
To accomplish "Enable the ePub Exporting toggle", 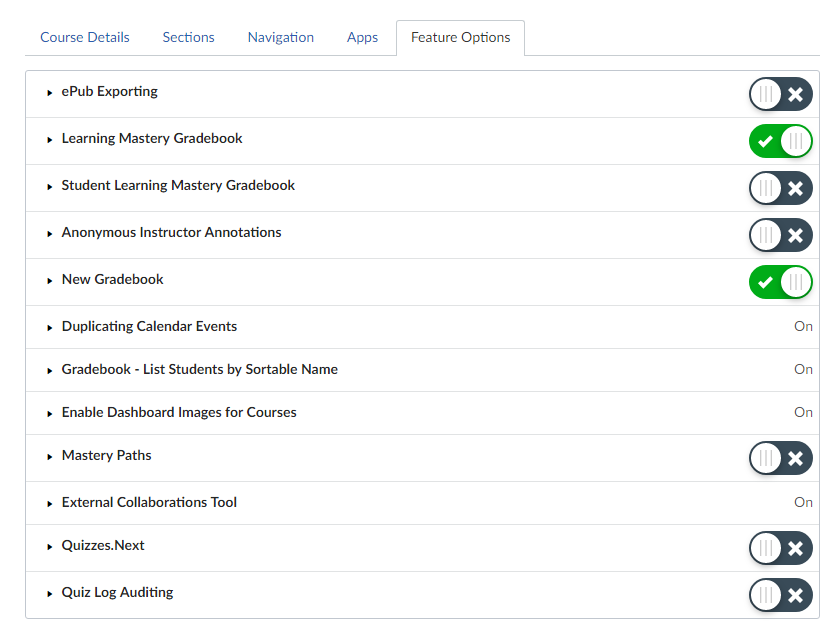I will click(780, 94).
